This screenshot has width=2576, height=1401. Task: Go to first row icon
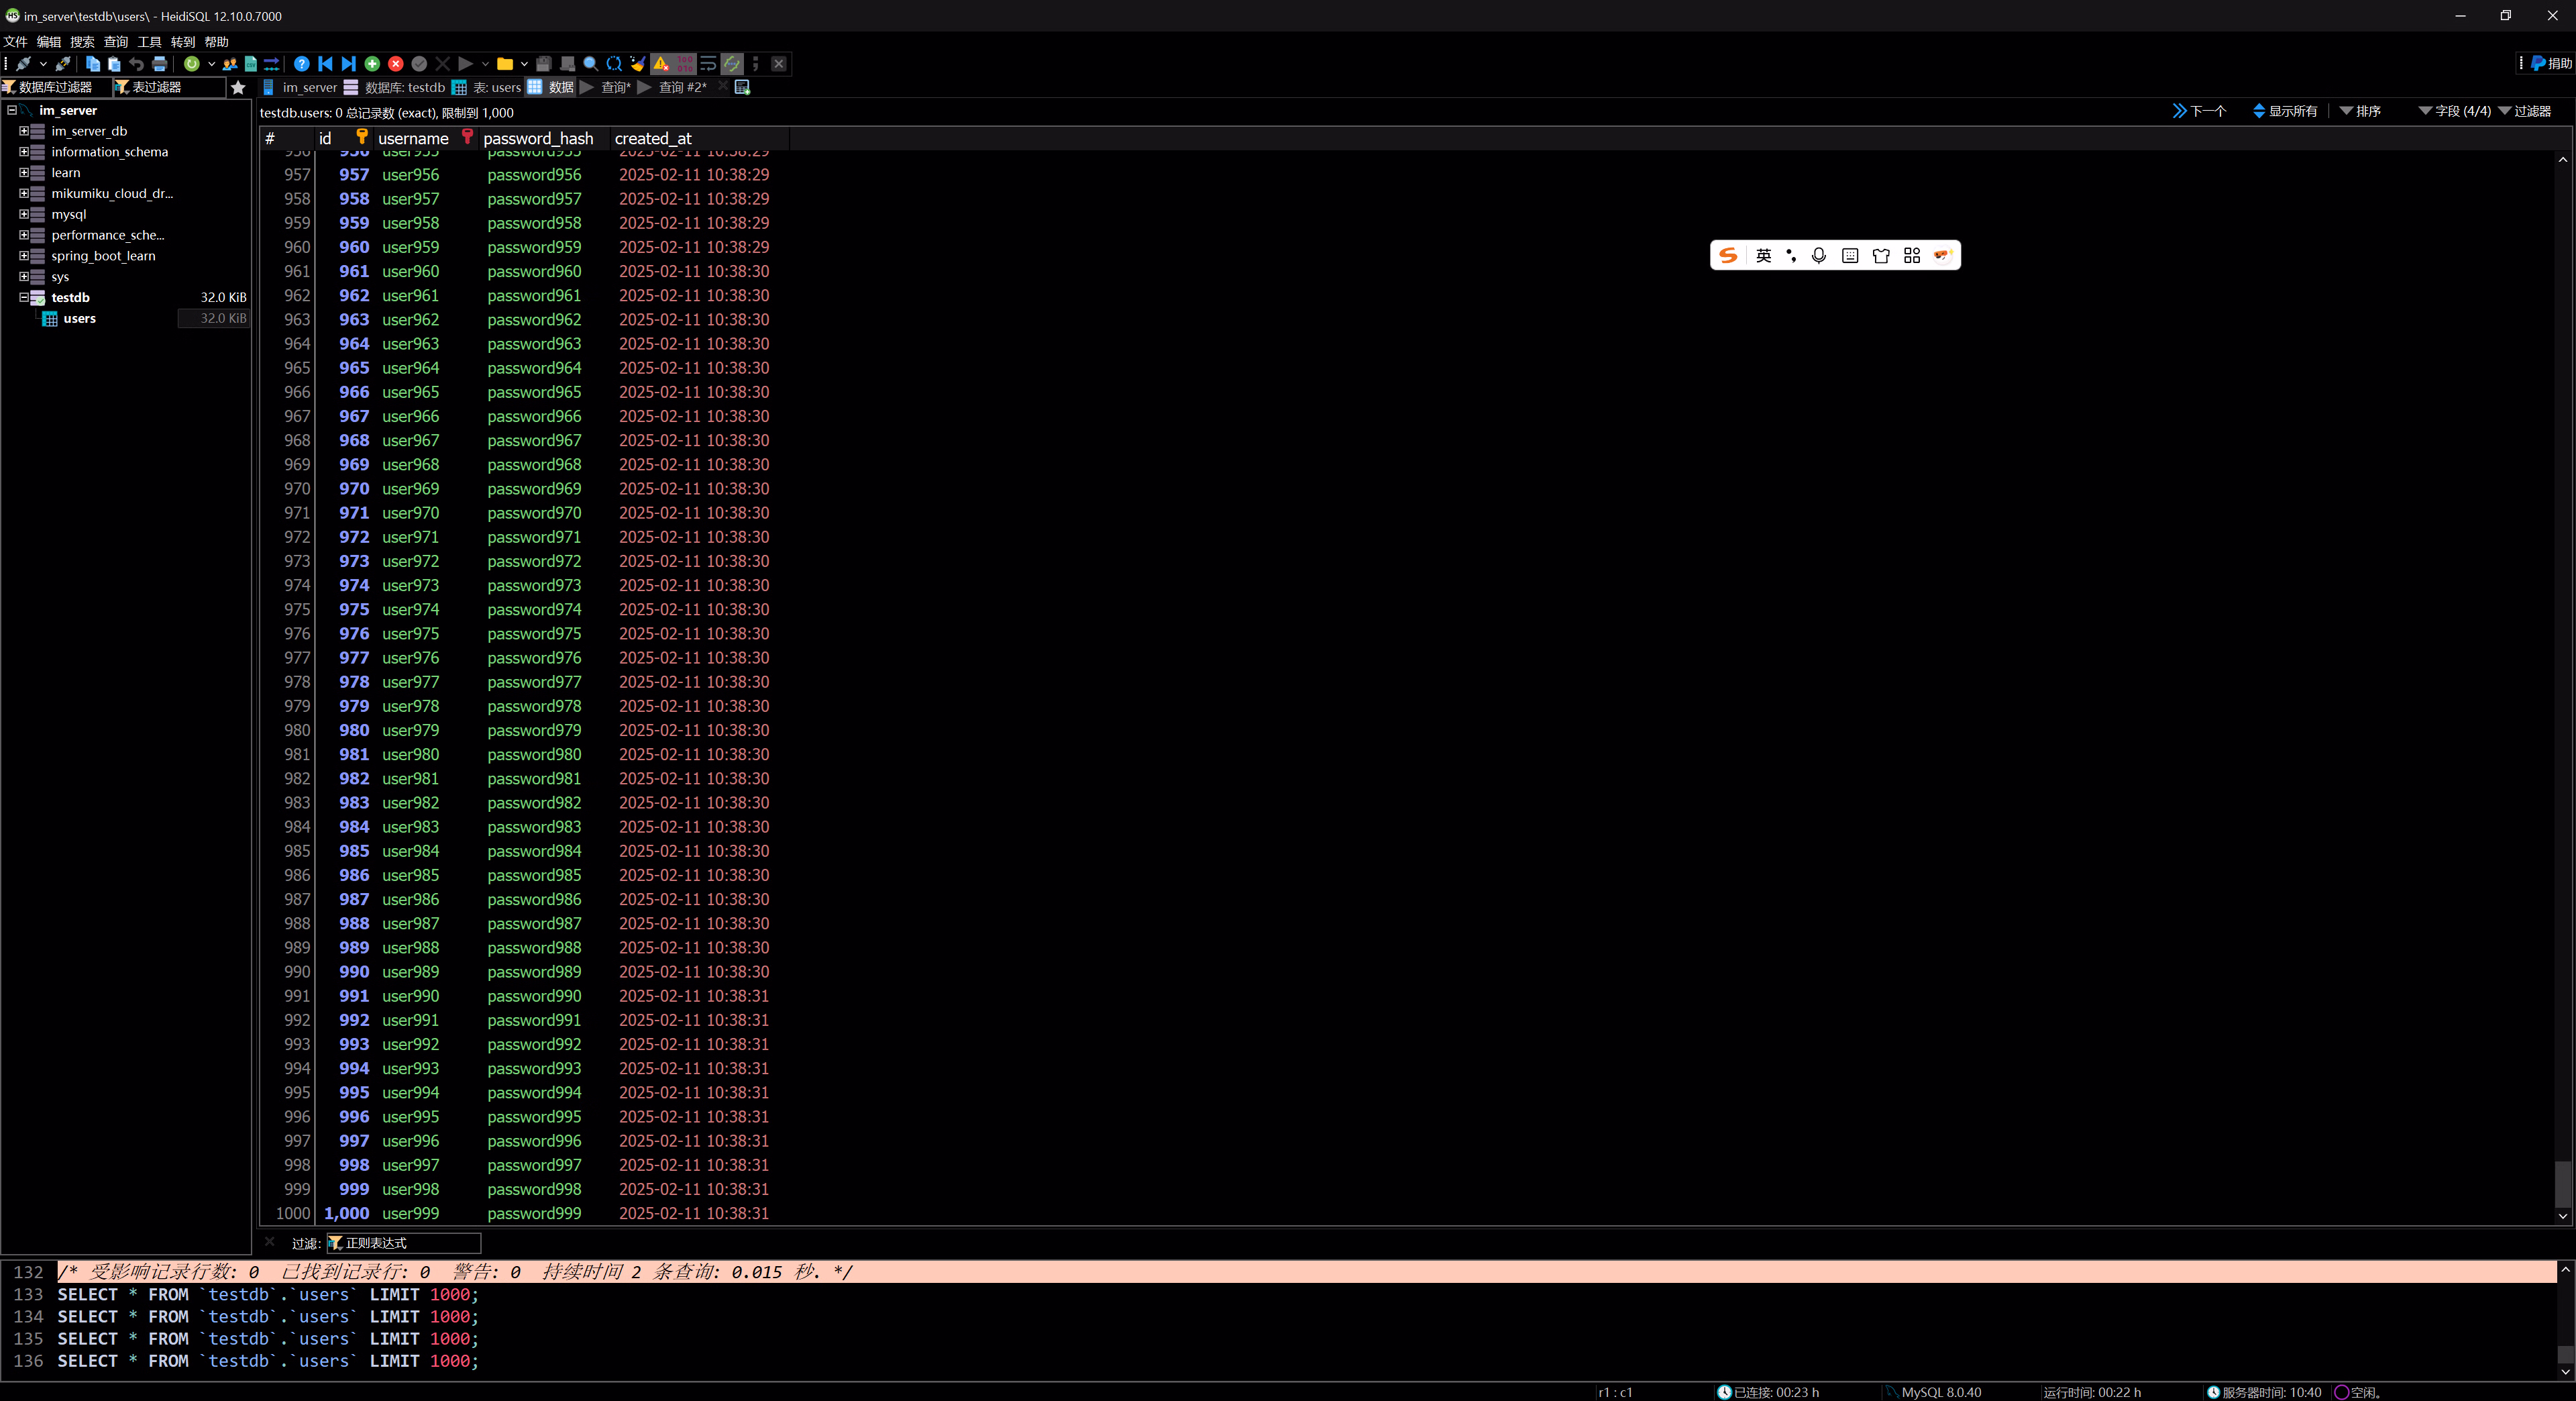pyautogui.click(x=325, y=64)
